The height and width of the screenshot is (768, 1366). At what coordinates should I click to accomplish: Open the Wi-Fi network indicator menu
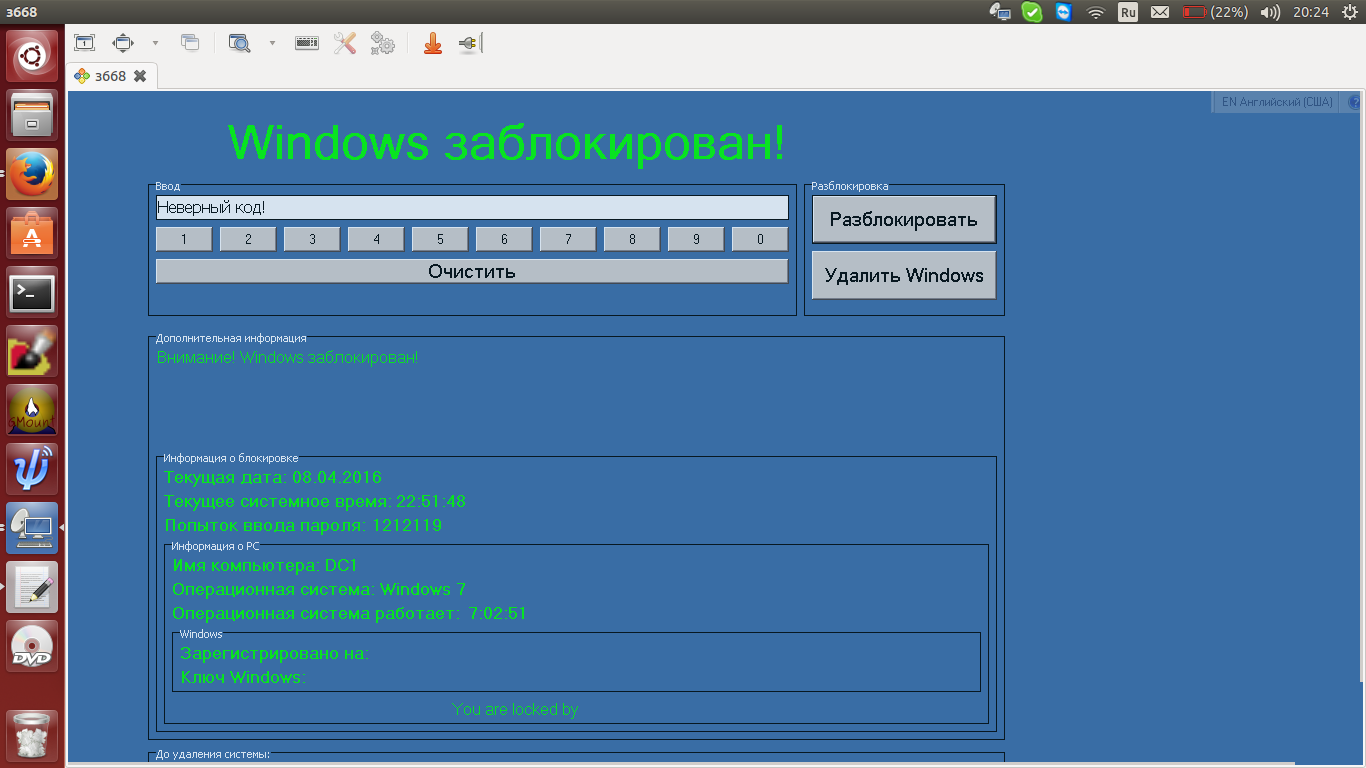(x=1096, y=12)
